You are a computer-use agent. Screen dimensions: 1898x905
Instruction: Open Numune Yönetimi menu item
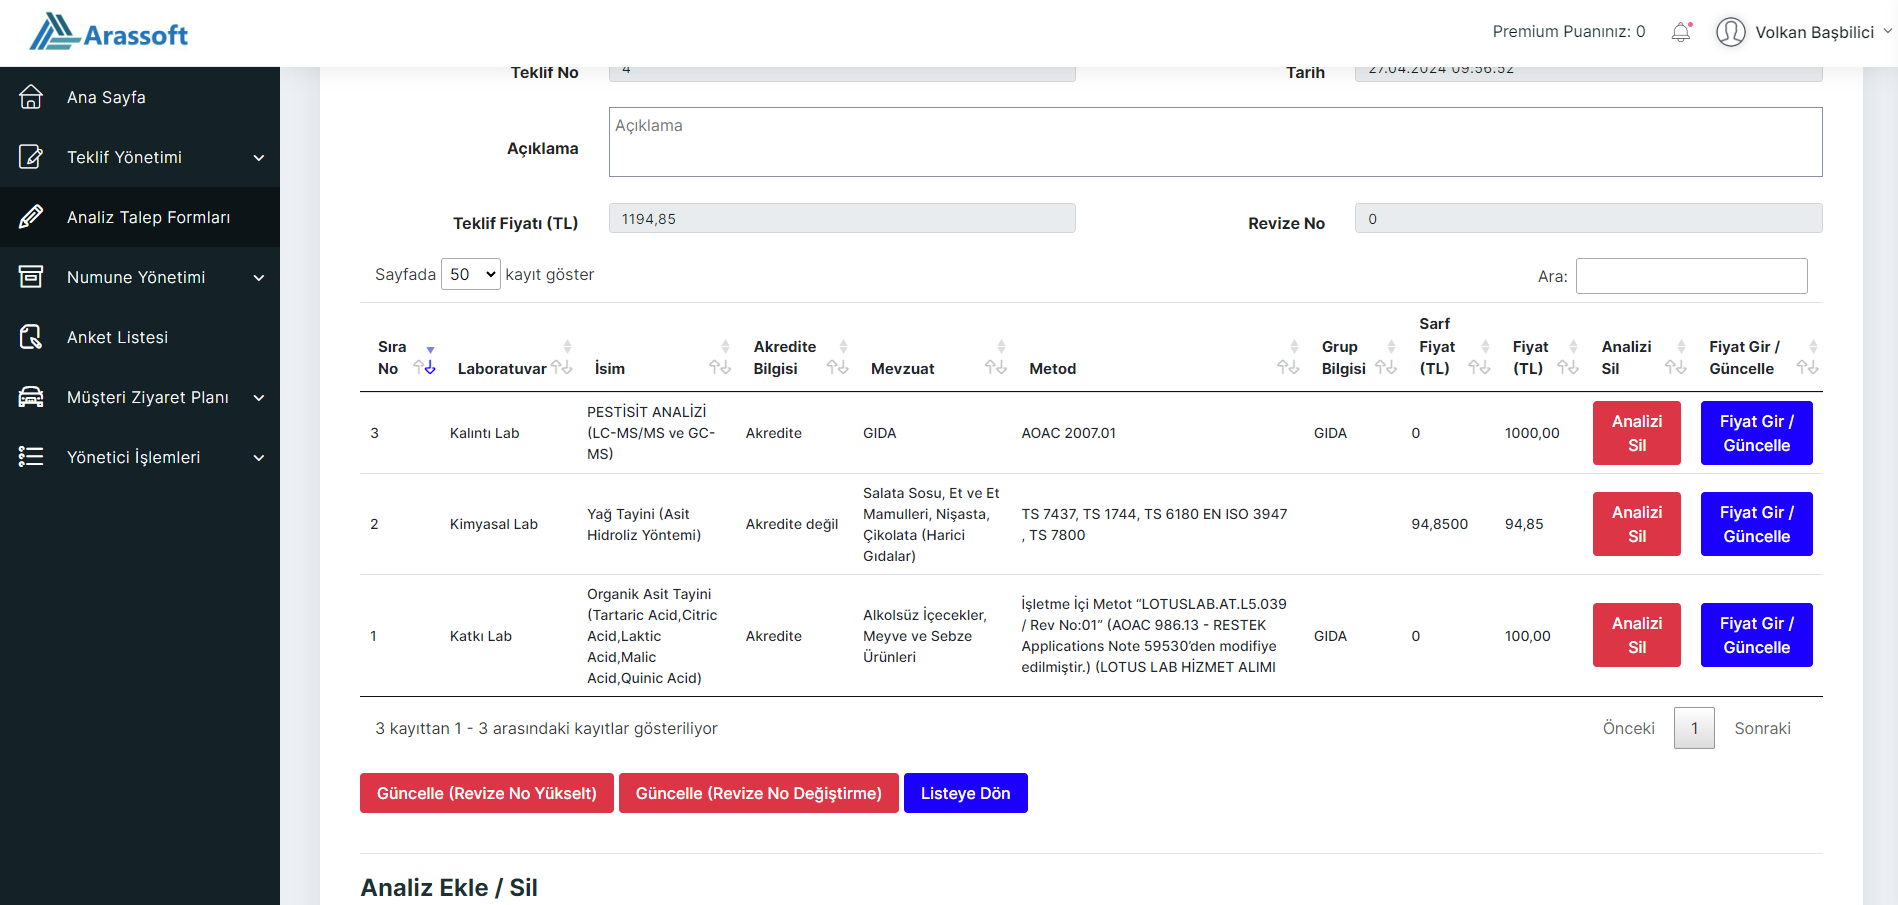pyautogui.click(x=140, y=277)
